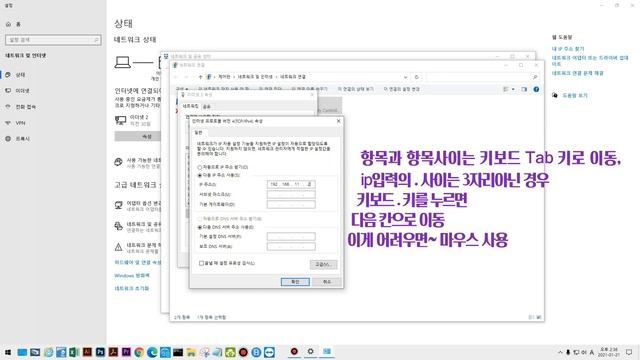Click 연결의 설정 변경 toolbar command

coord(402,89)
